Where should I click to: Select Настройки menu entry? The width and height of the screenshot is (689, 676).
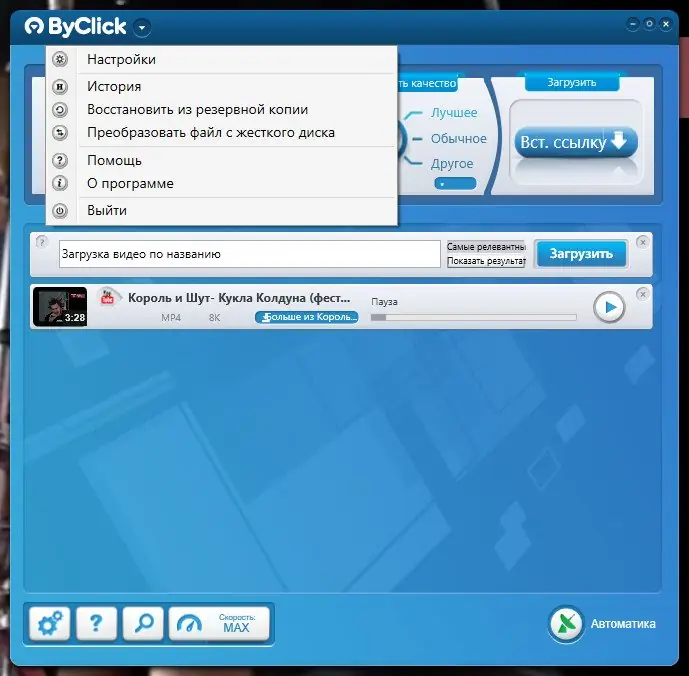[121, 59]
